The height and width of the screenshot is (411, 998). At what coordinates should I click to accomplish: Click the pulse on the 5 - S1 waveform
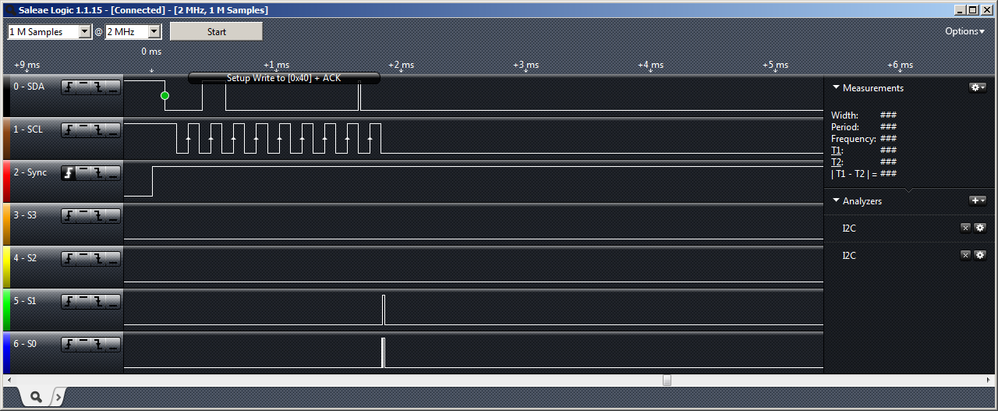click(383, 310)
